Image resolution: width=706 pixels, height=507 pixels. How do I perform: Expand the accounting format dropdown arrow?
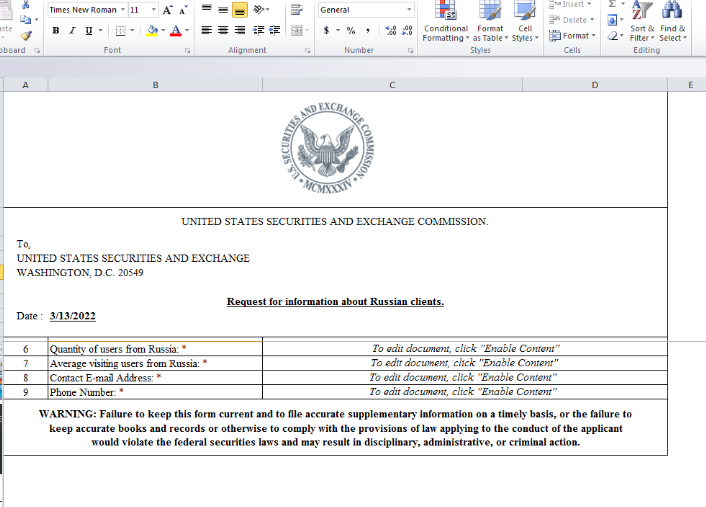(338, 31)
